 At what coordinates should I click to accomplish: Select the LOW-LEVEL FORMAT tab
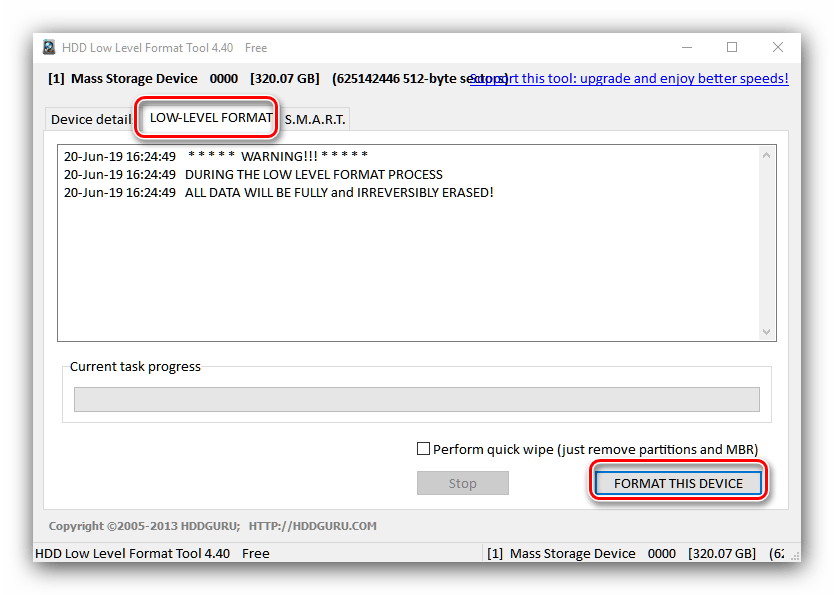[x=210, y=118]
